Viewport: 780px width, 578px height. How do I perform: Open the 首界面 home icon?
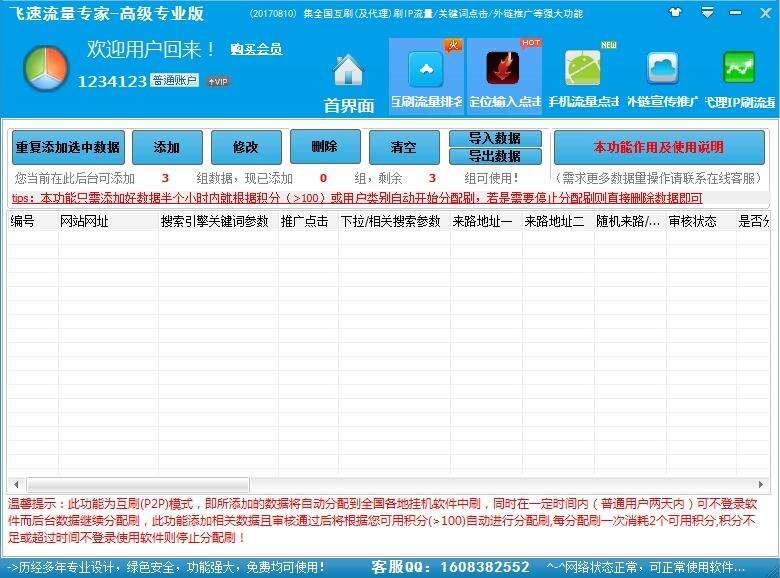(x=348, y=70)
